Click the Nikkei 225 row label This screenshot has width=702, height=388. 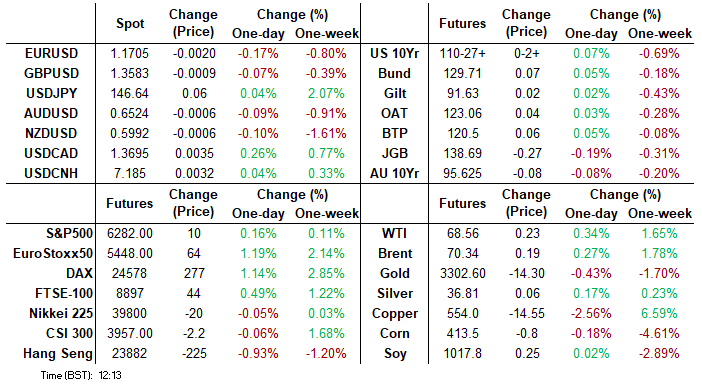(61, 313)
